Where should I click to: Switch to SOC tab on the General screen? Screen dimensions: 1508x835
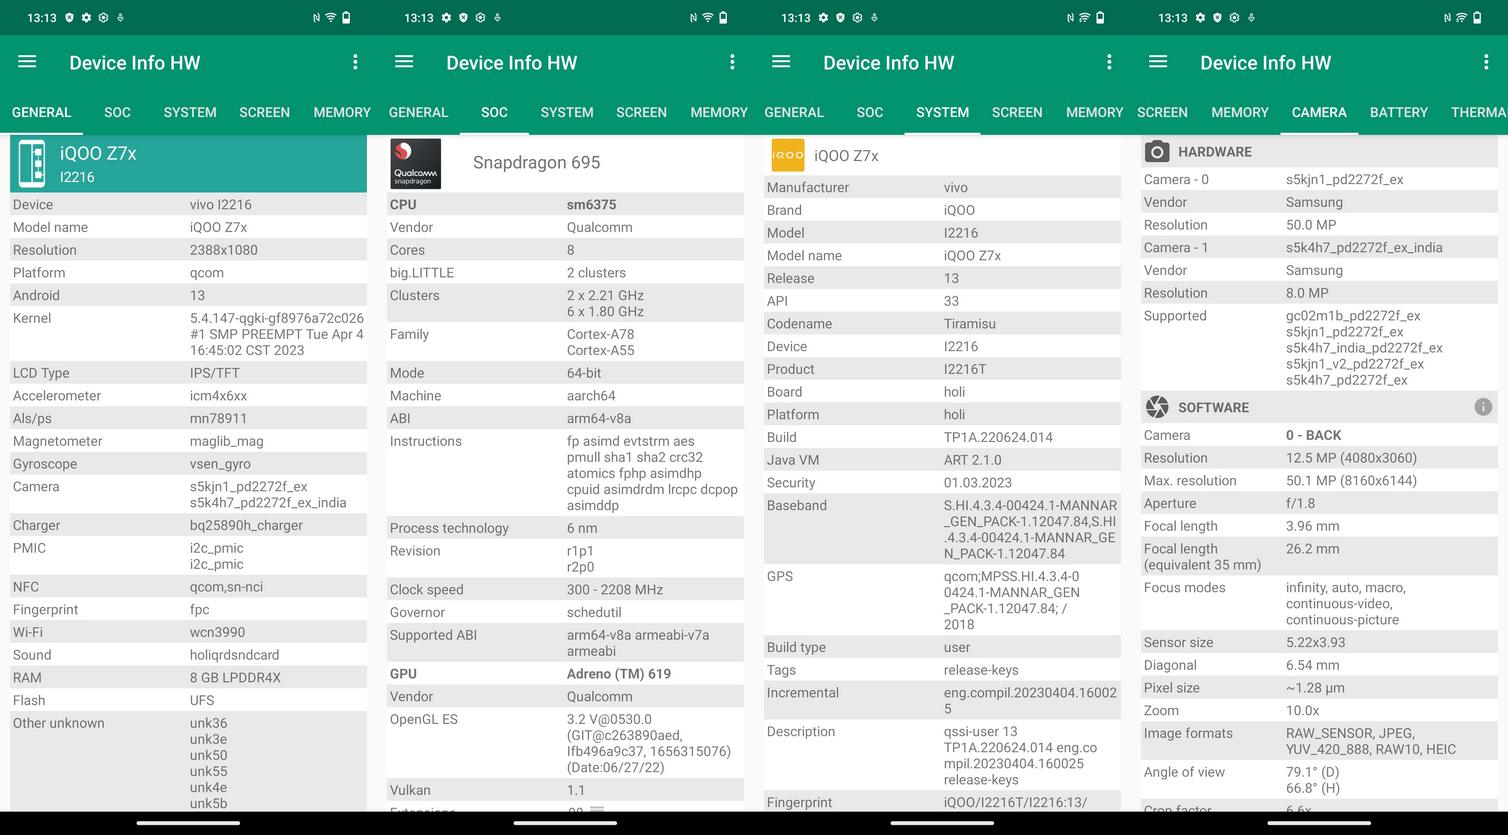(x=117, y=112)
